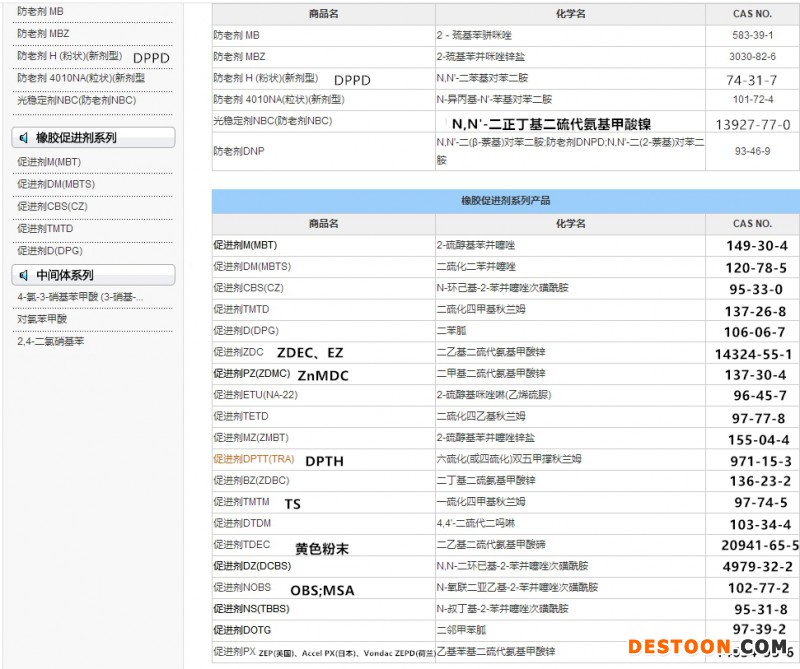Open the 促进剂ETU(NA-22) product link
This screenshot has height=669, width=800.
(x=254, y=395)
